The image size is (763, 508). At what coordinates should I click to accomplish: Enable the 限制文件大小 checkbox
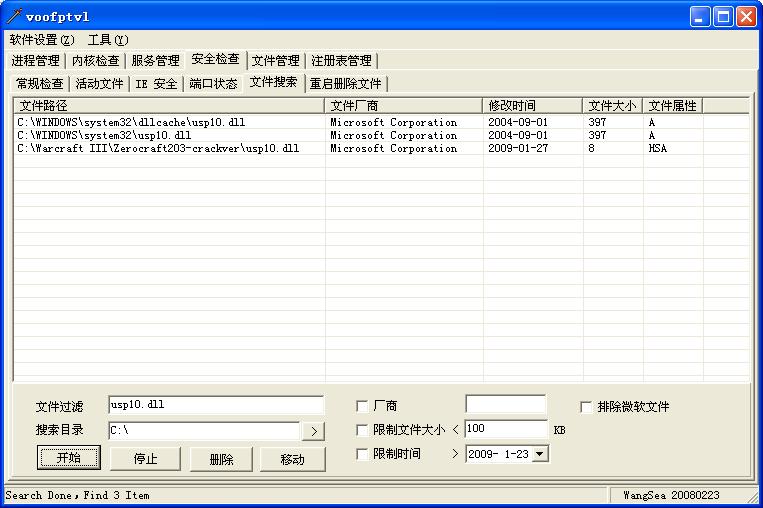tap(362, 430)
